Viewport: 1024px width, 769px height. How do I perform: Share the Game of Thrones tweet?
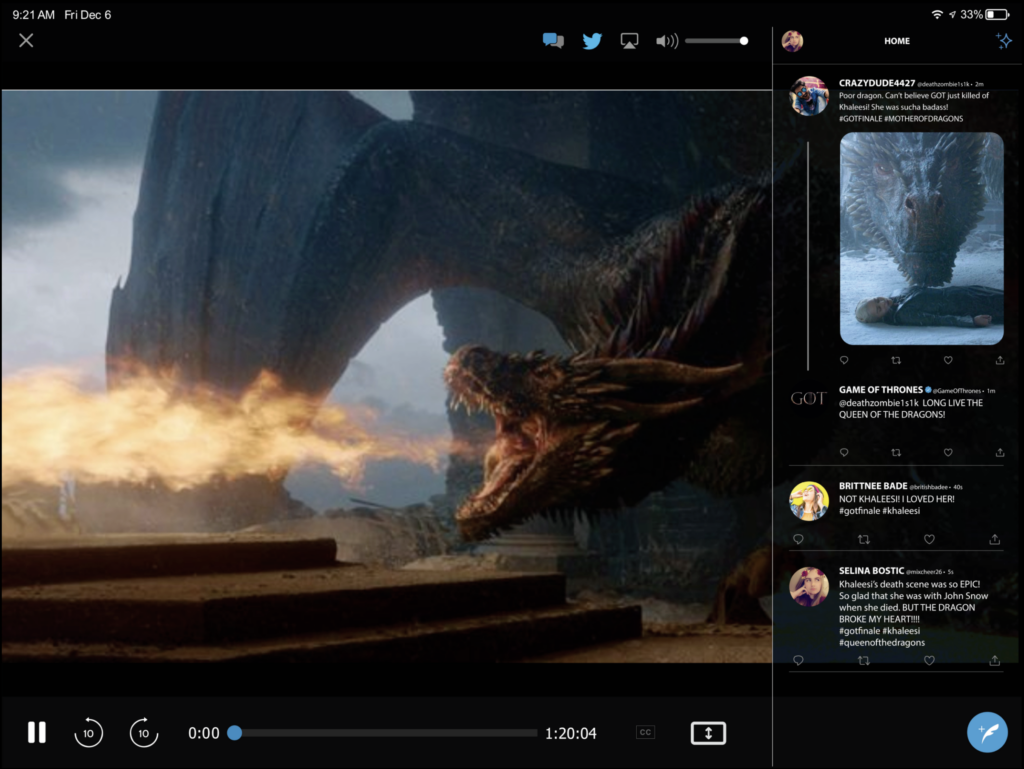coord(1000,452)
